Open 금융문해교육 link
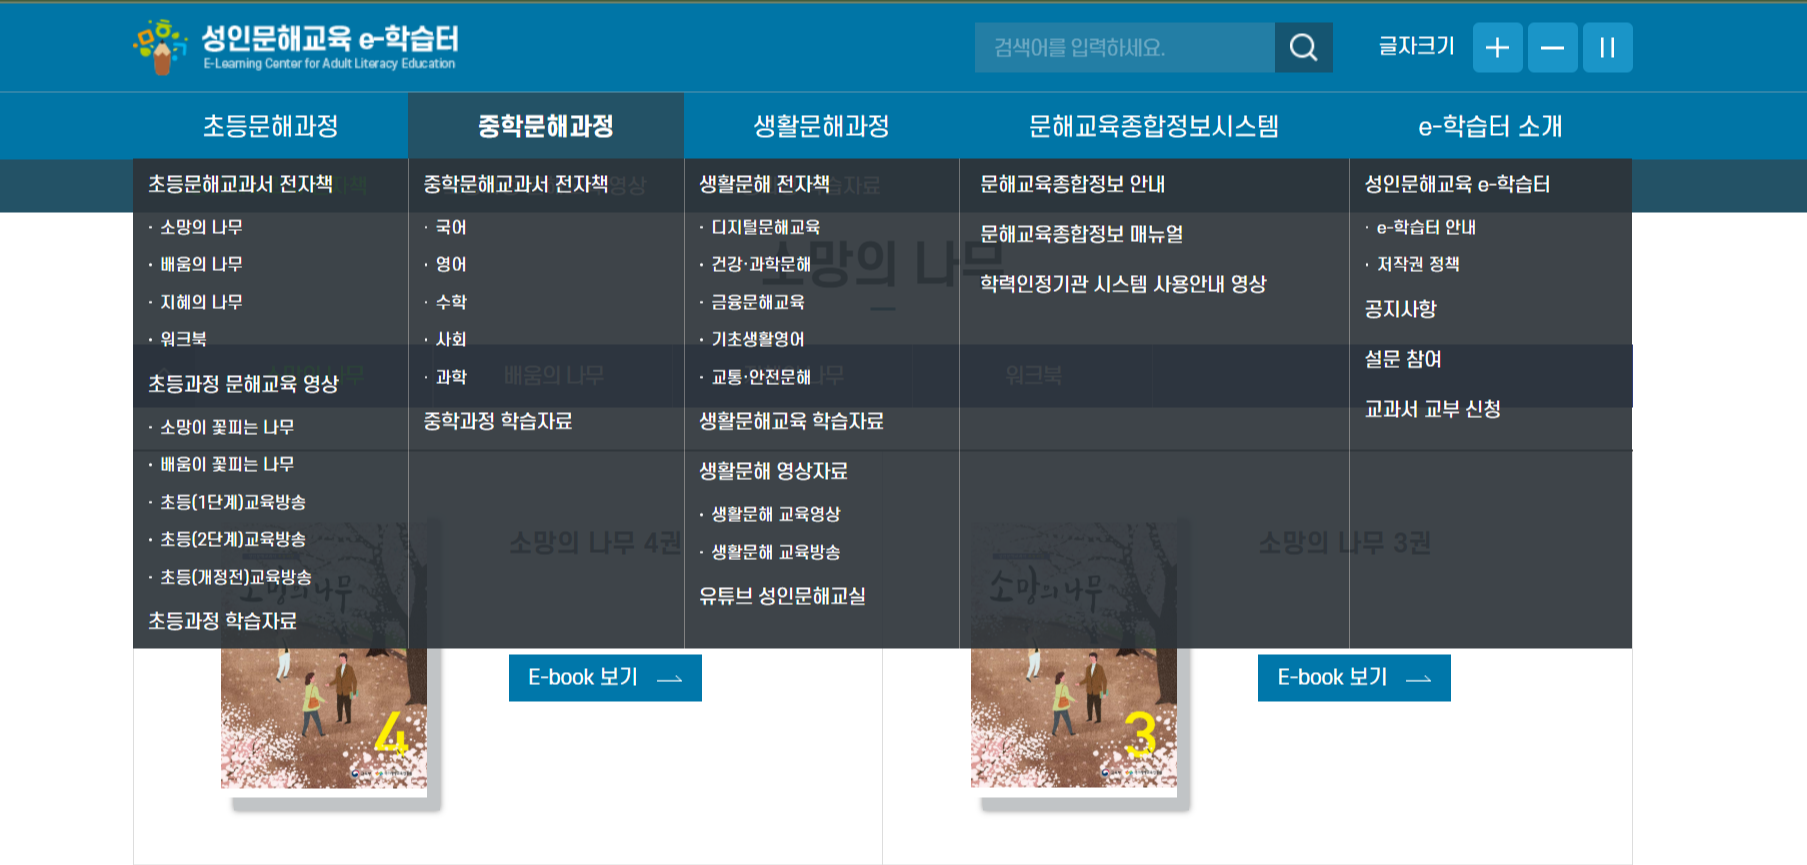The image size is (1807, 865). (x=758, y=302)
